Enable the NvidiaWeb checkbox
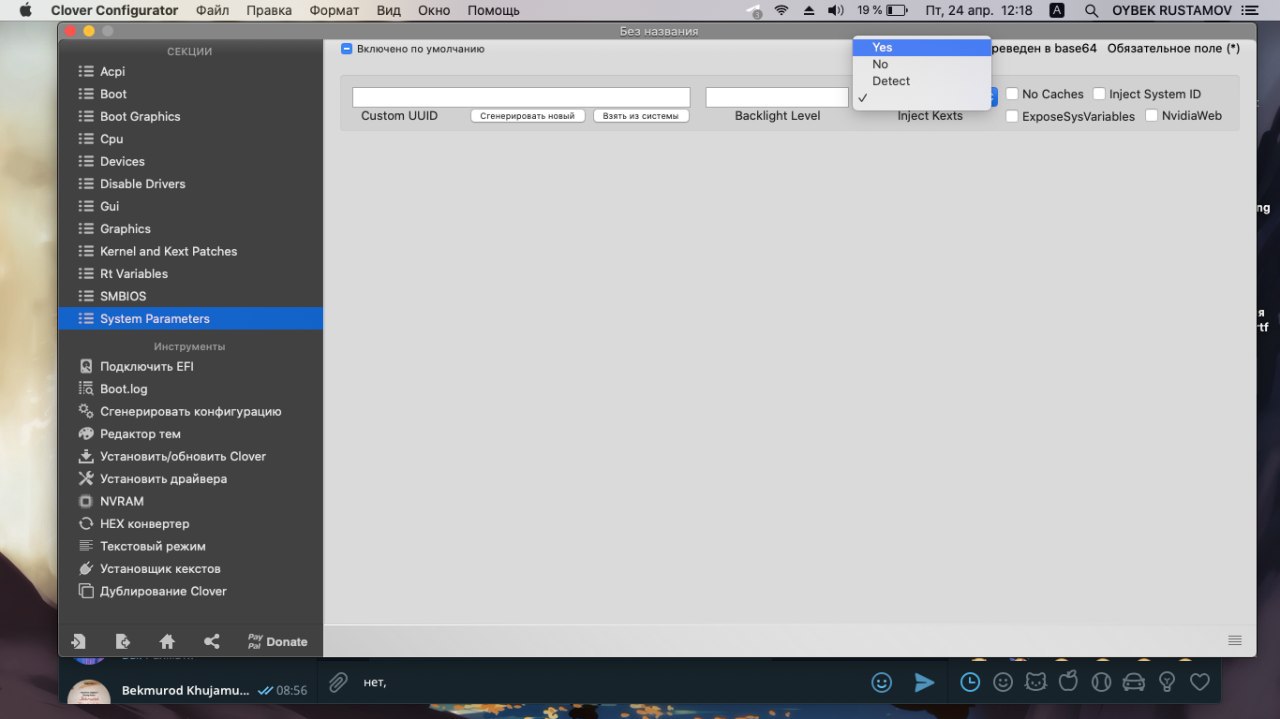Viewport: 1280px width, 719px height. coord(1152,116)
